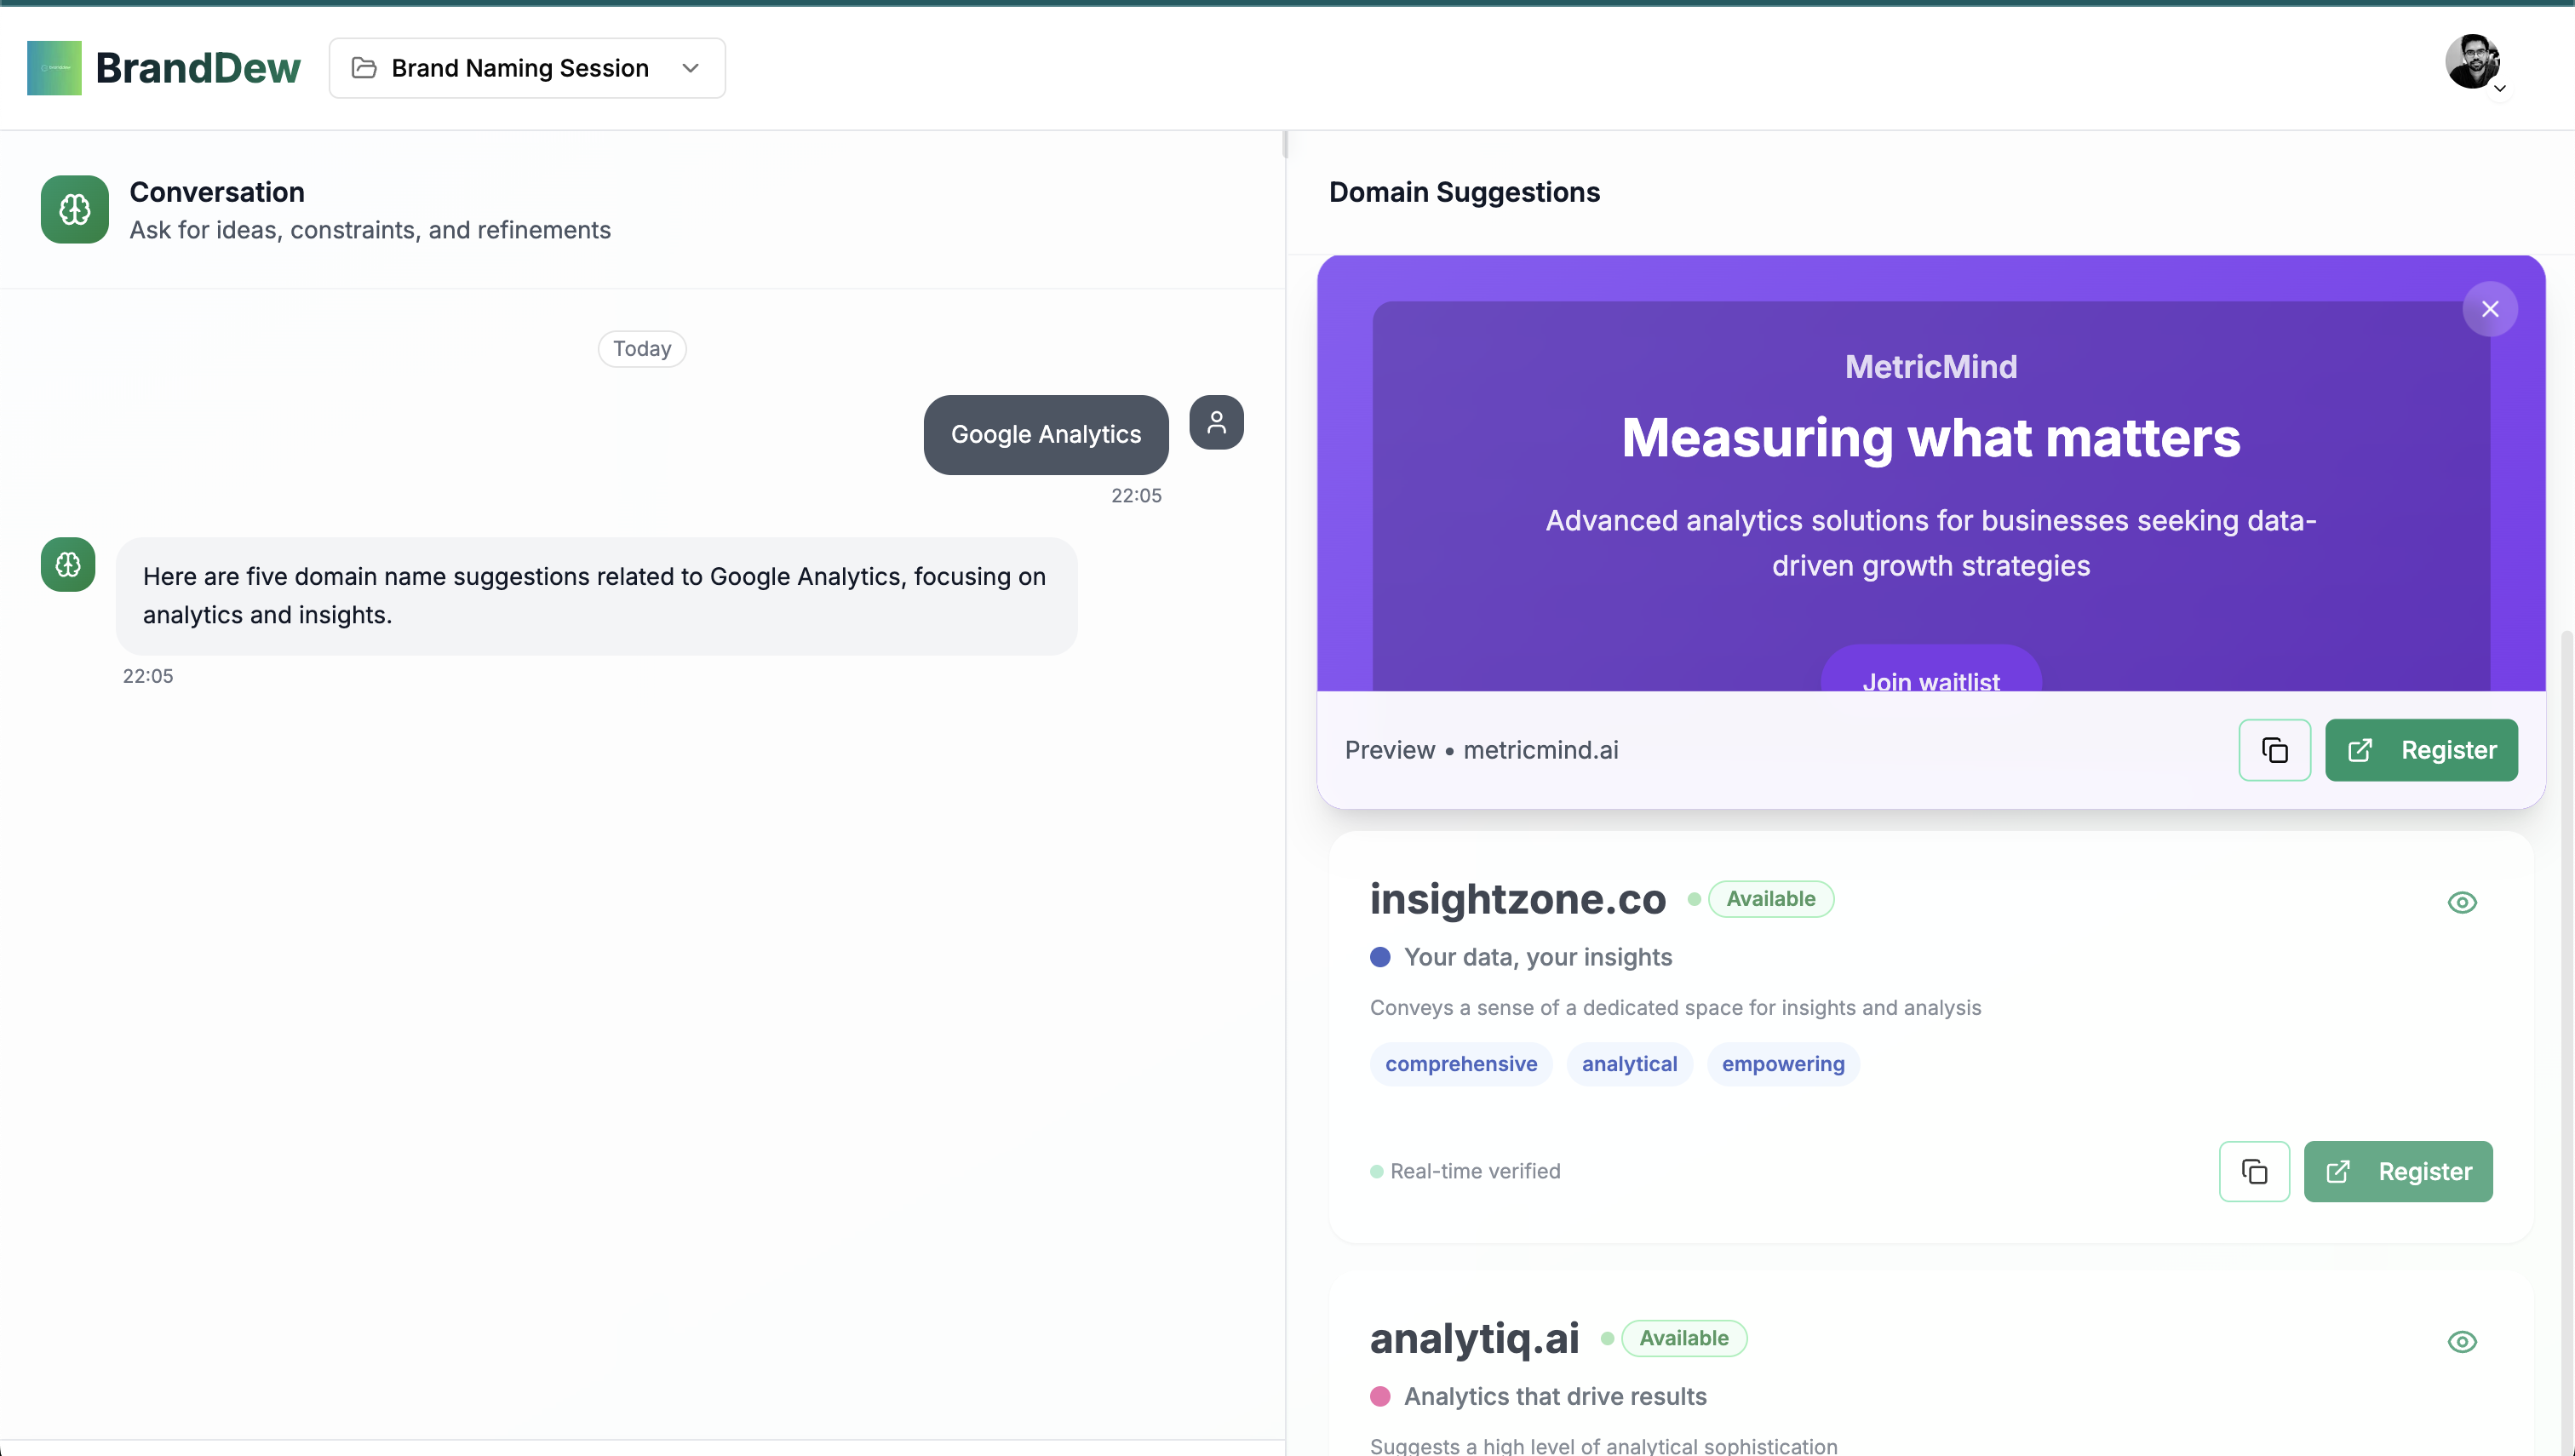Toggle preview eye for analytiq.ai

[x=2461, y=1341]
